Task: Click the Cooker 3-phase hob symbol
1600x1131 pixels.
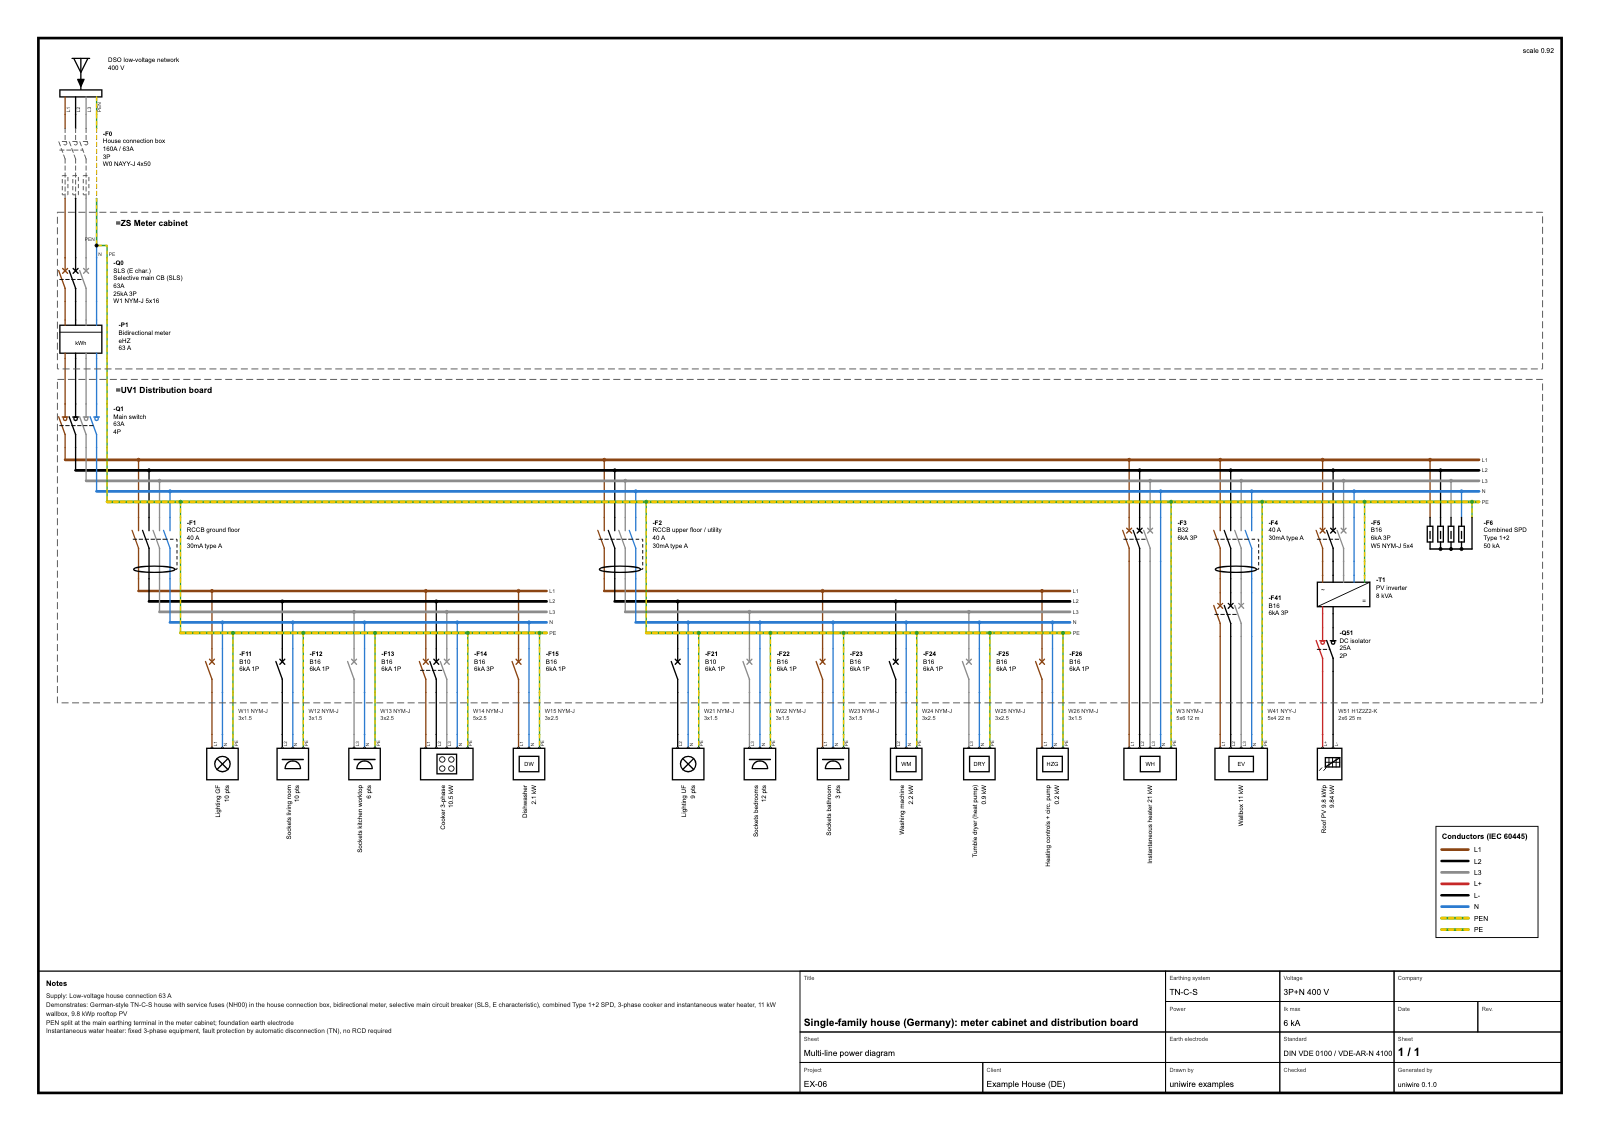Action: [447, 764]
